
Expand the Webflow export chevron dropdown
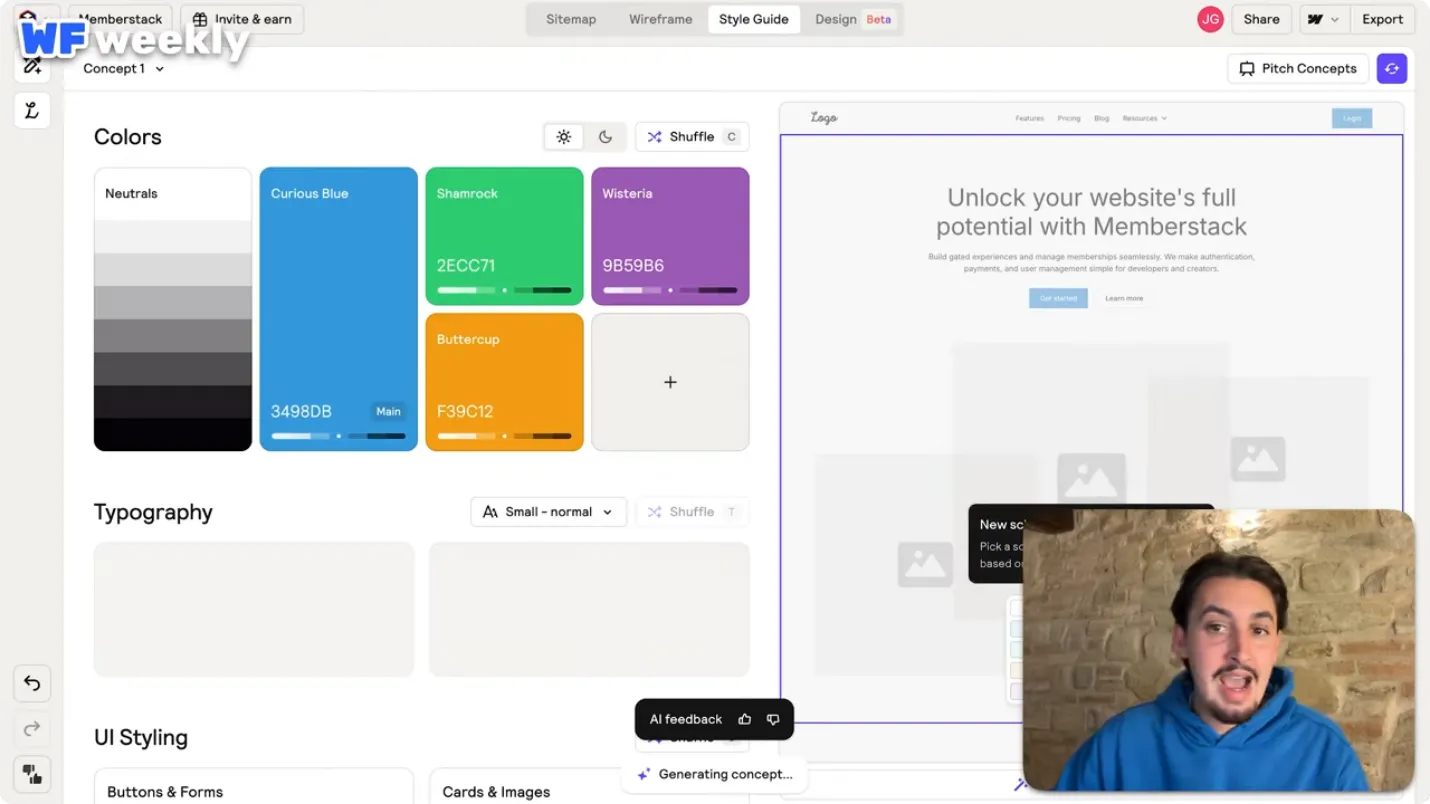[1335, 19]
